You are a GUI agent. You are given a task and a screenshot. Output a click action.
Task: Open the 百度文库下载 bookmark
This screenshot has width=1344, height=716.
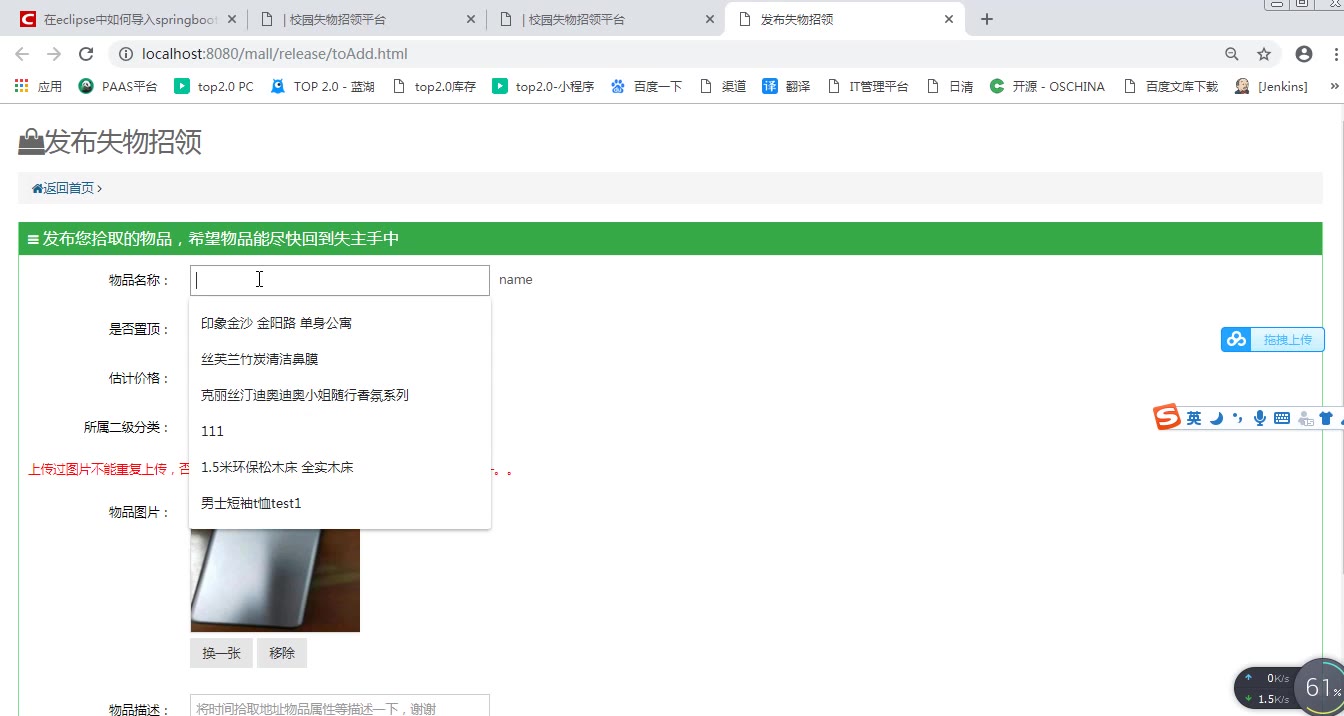(1170, 87)
